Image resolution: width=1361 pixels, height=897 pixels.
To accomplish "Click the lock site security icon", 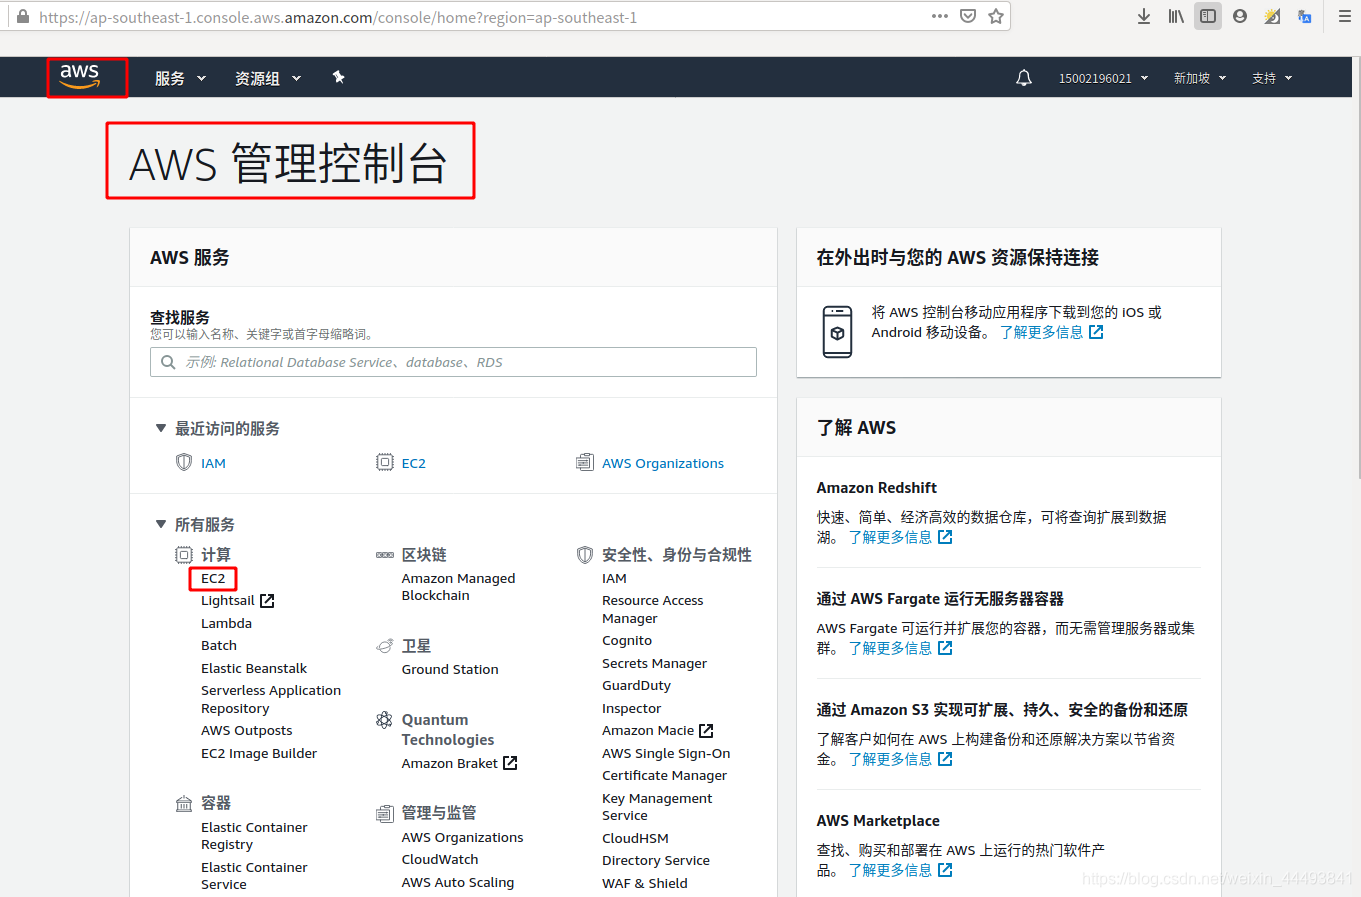I will (23, 17).
